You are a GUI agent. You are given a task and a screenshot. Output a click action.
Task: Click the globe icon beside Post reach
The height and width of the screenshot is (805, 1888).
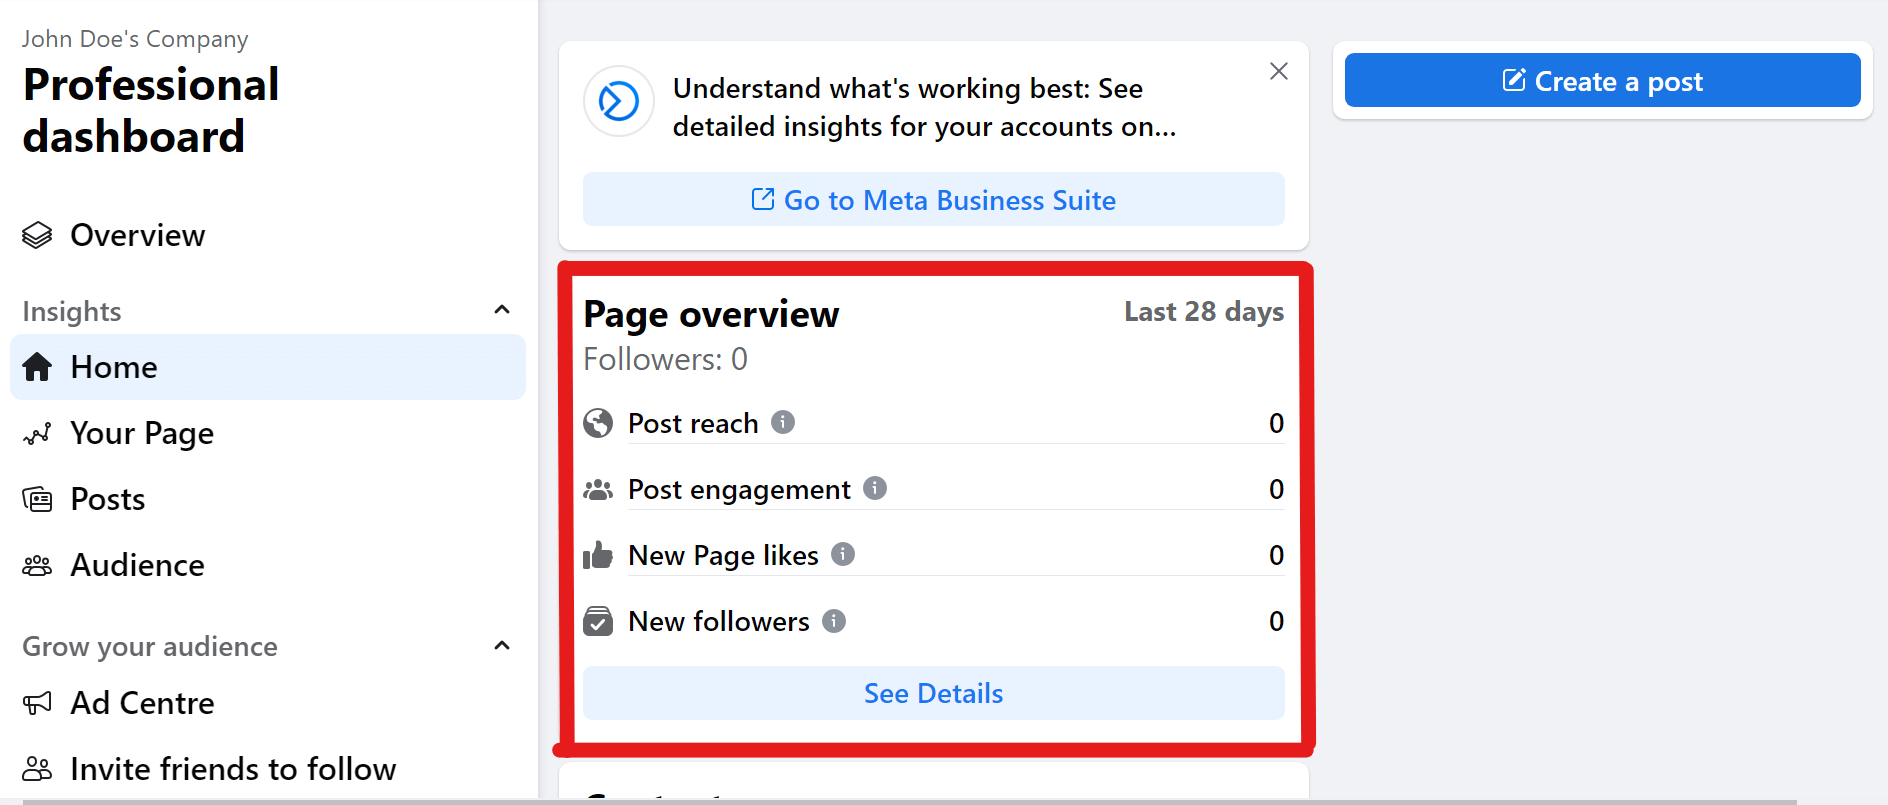[598, 423]
